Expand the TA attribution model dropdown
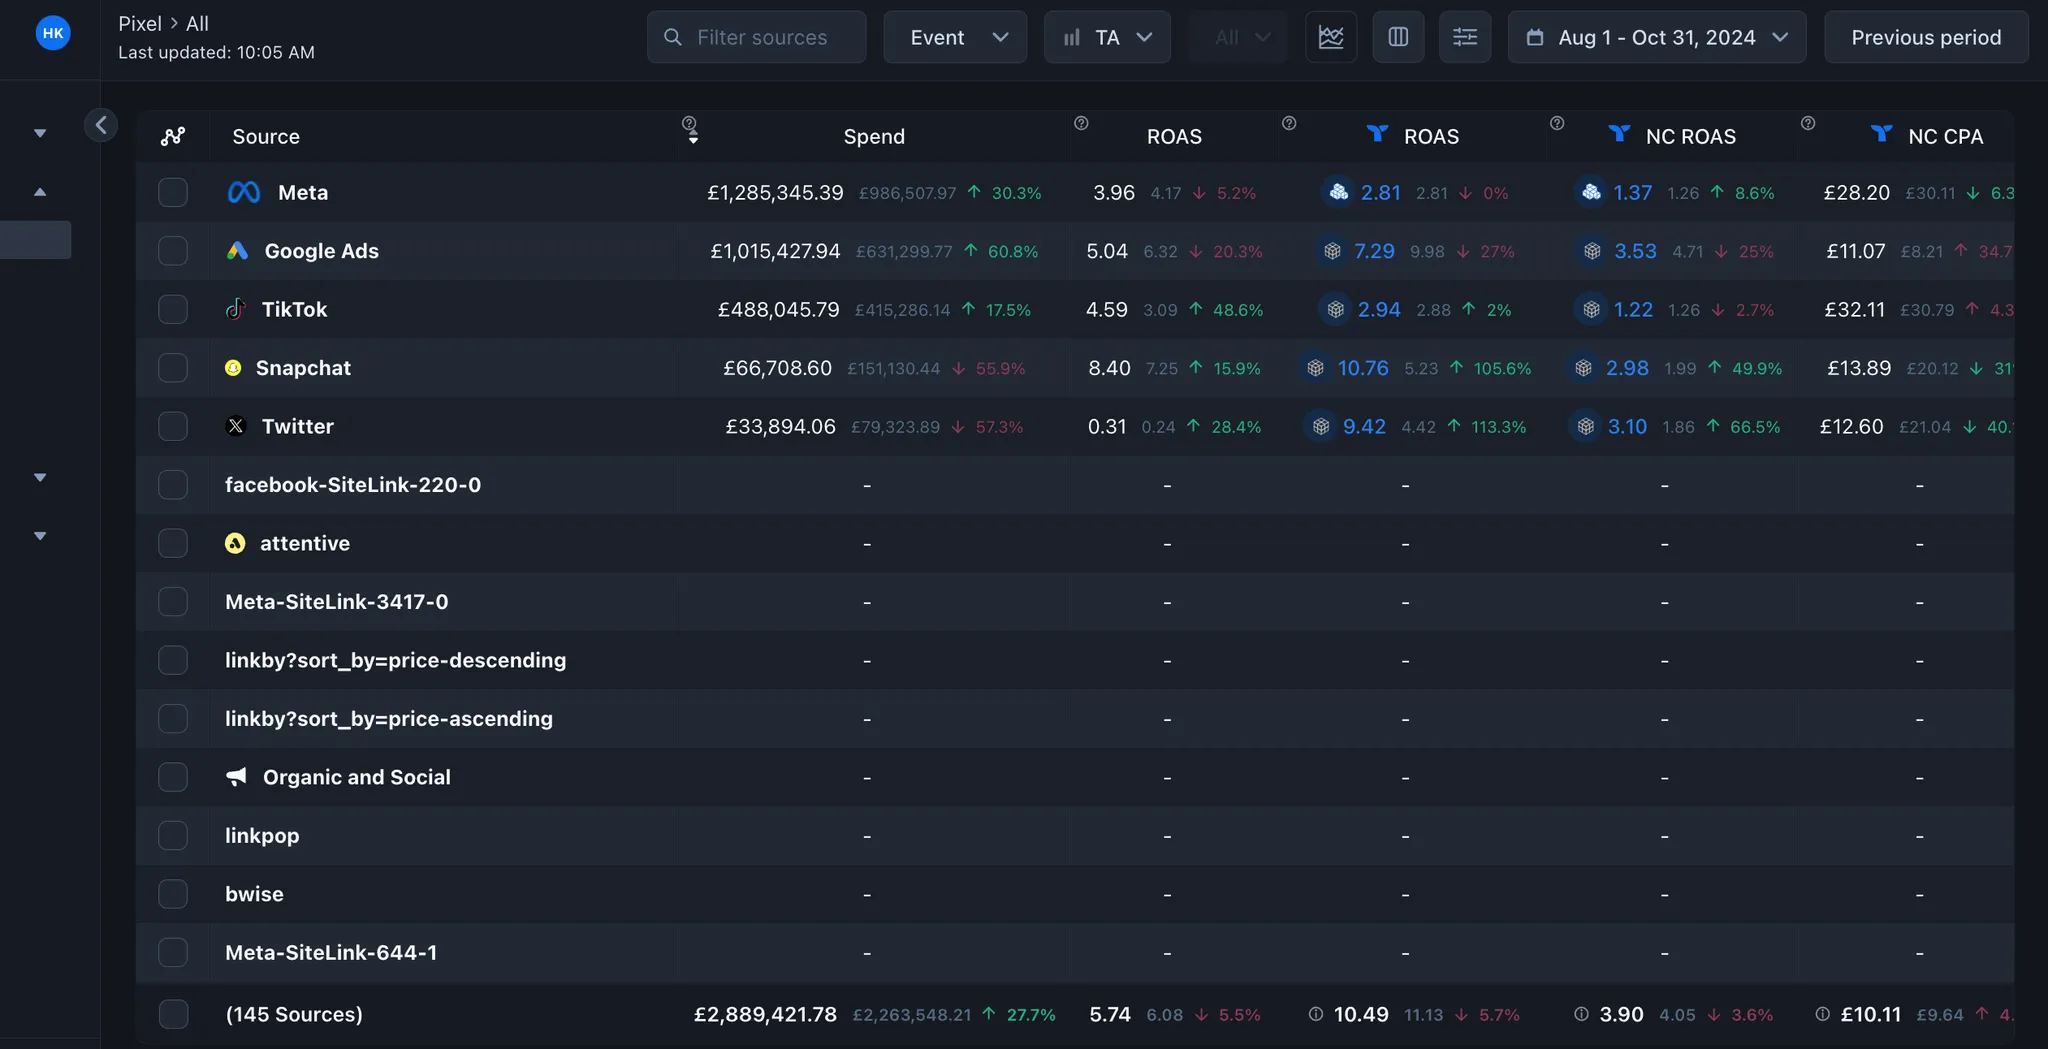 coord(1107,37)
